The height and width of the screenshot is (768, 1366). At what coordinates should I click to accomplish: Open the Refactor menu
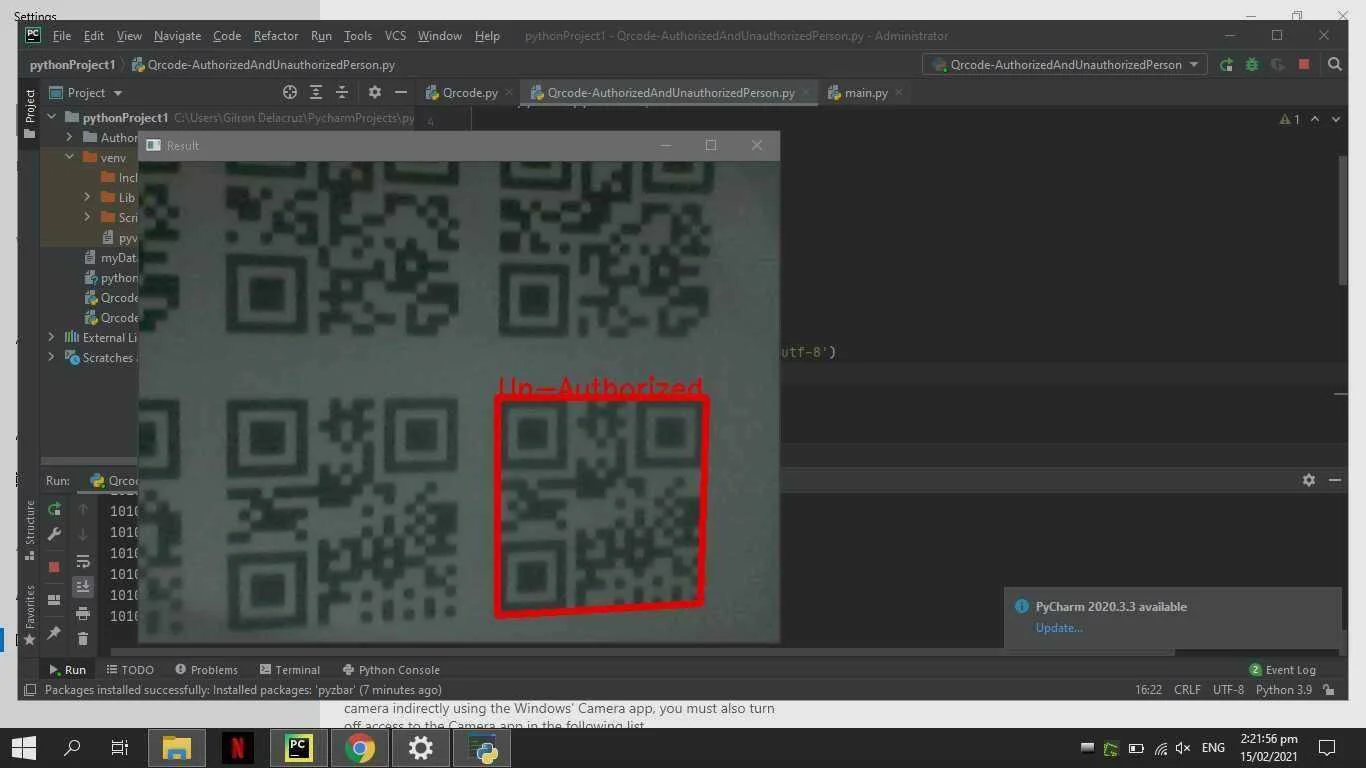(x=276, y=35)
